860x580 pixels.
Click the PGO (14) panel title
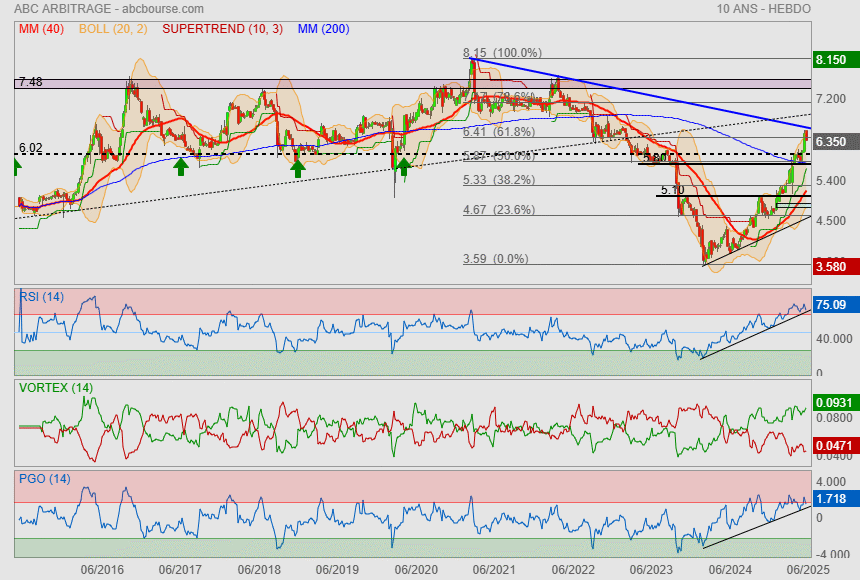(x=43, y=478)
